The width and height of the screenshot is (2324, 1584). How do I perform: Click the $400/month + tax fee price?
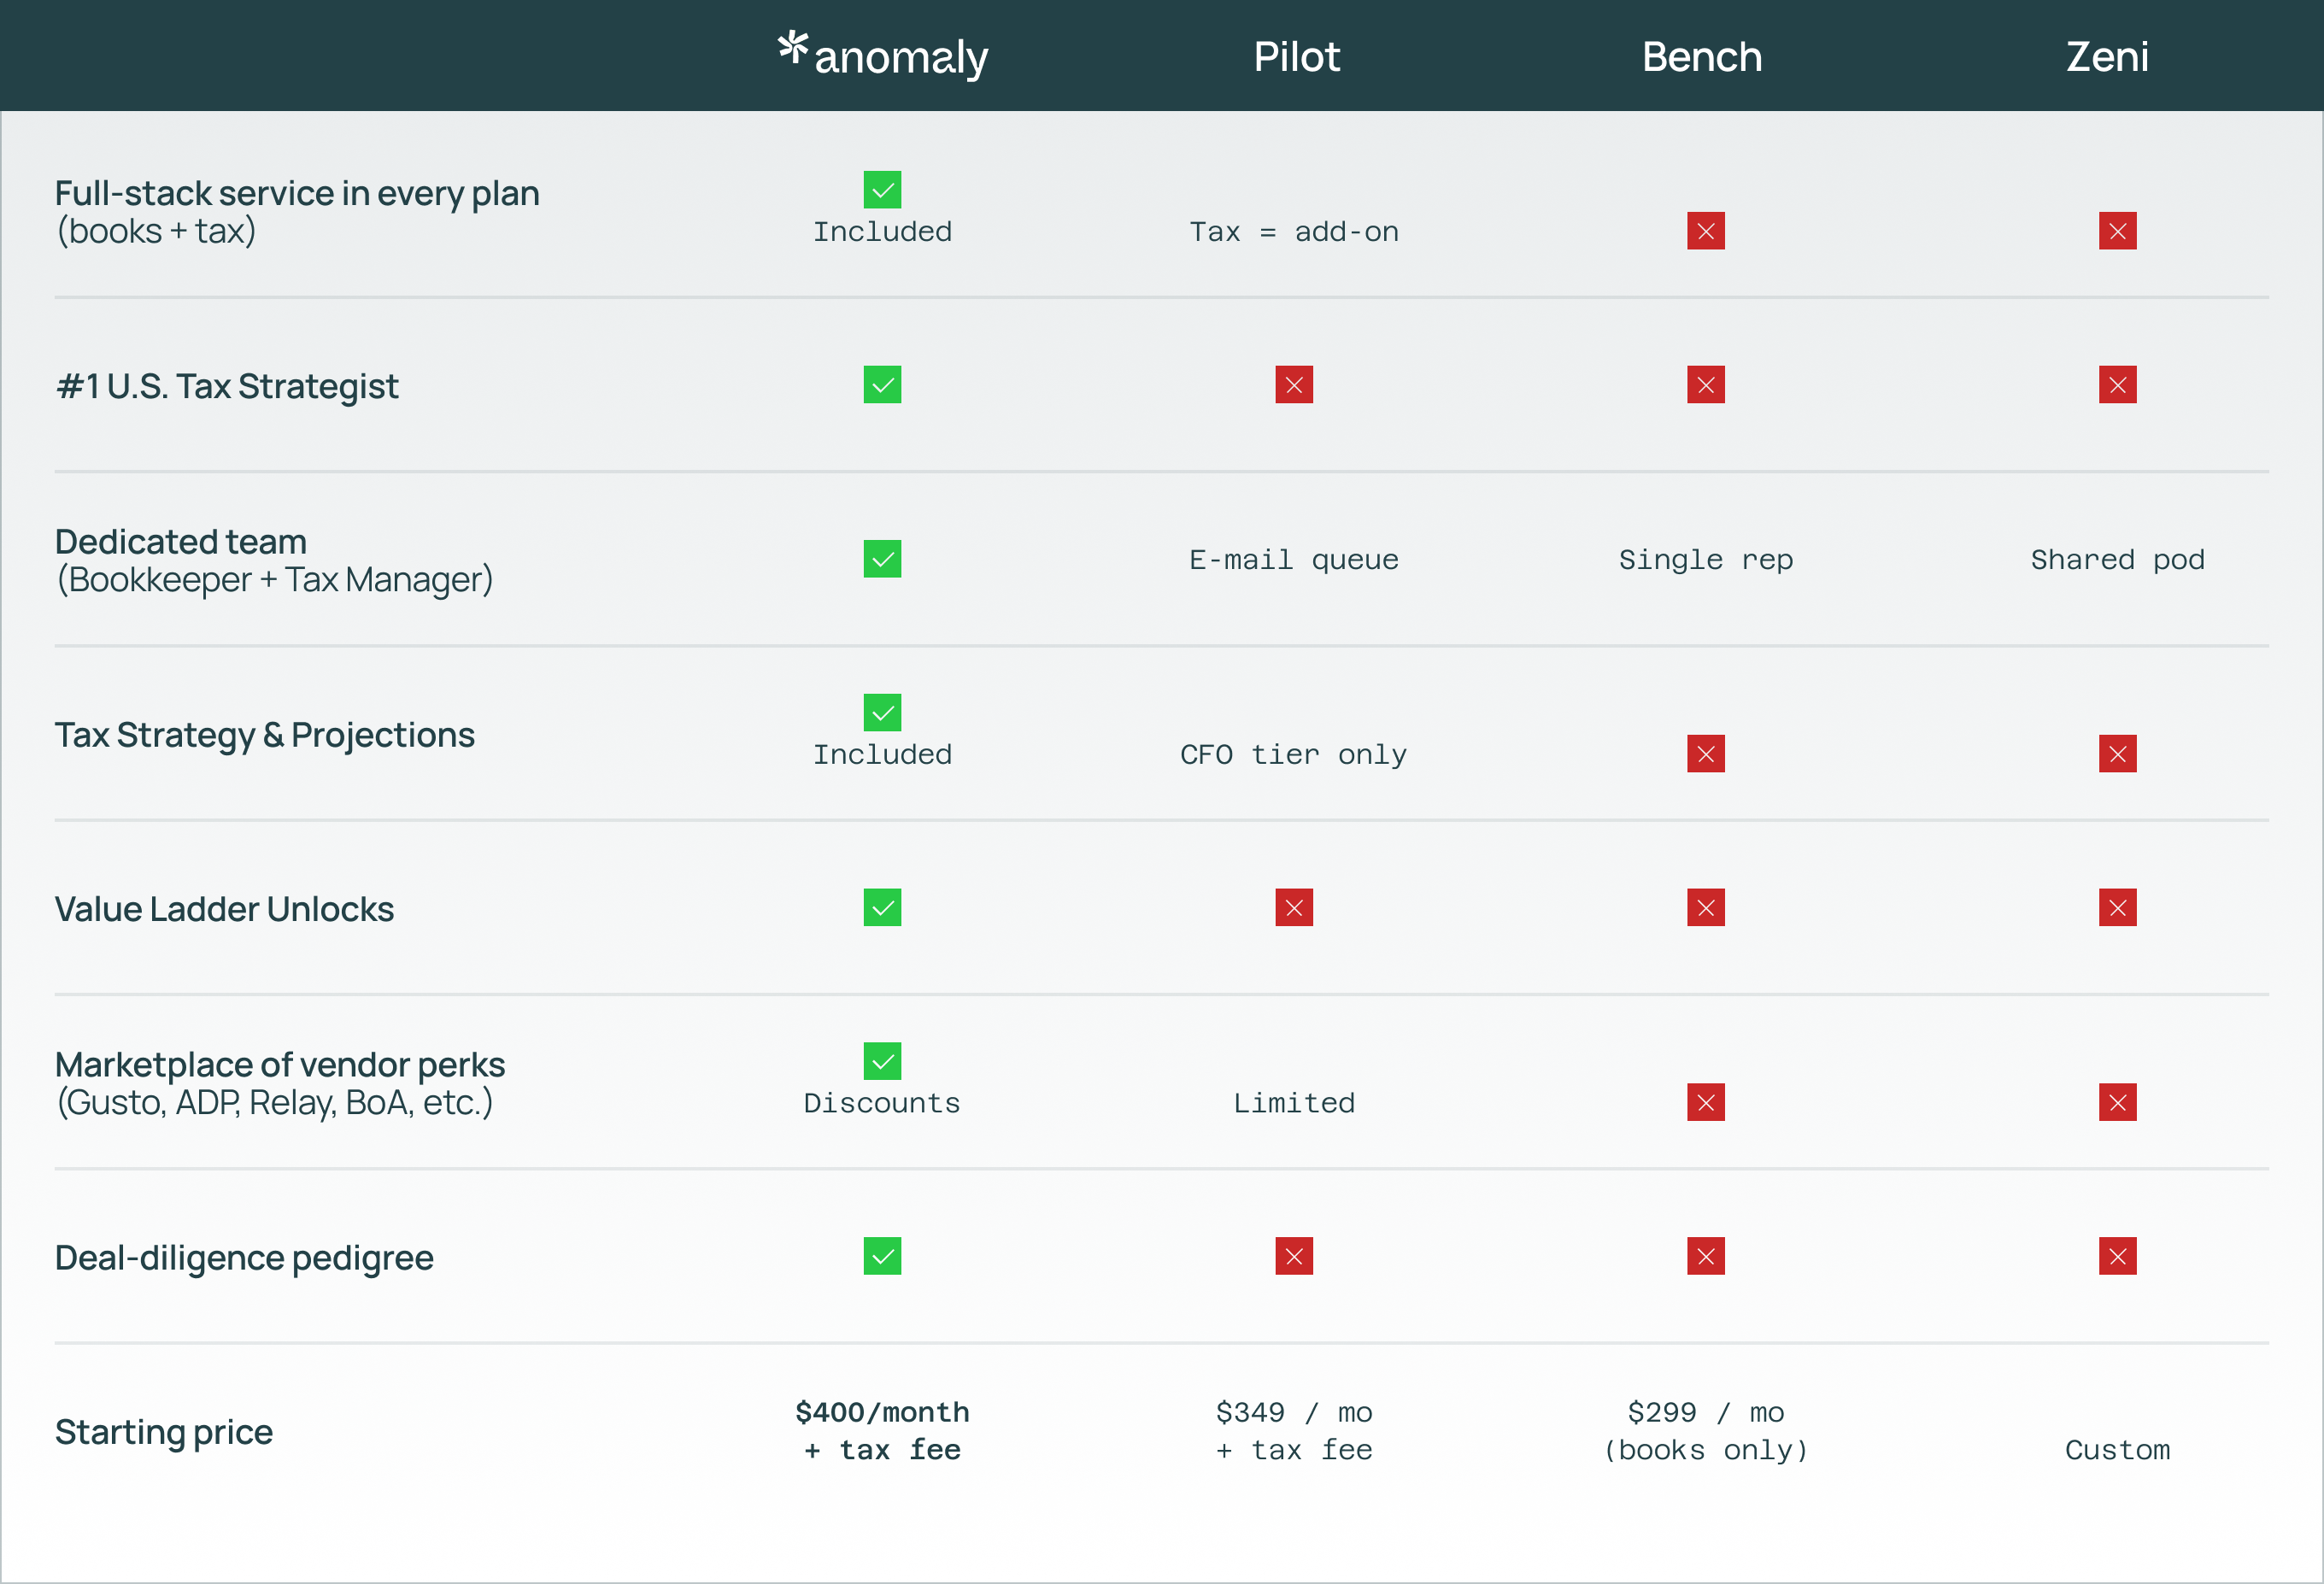click(x=882, y=1431)
